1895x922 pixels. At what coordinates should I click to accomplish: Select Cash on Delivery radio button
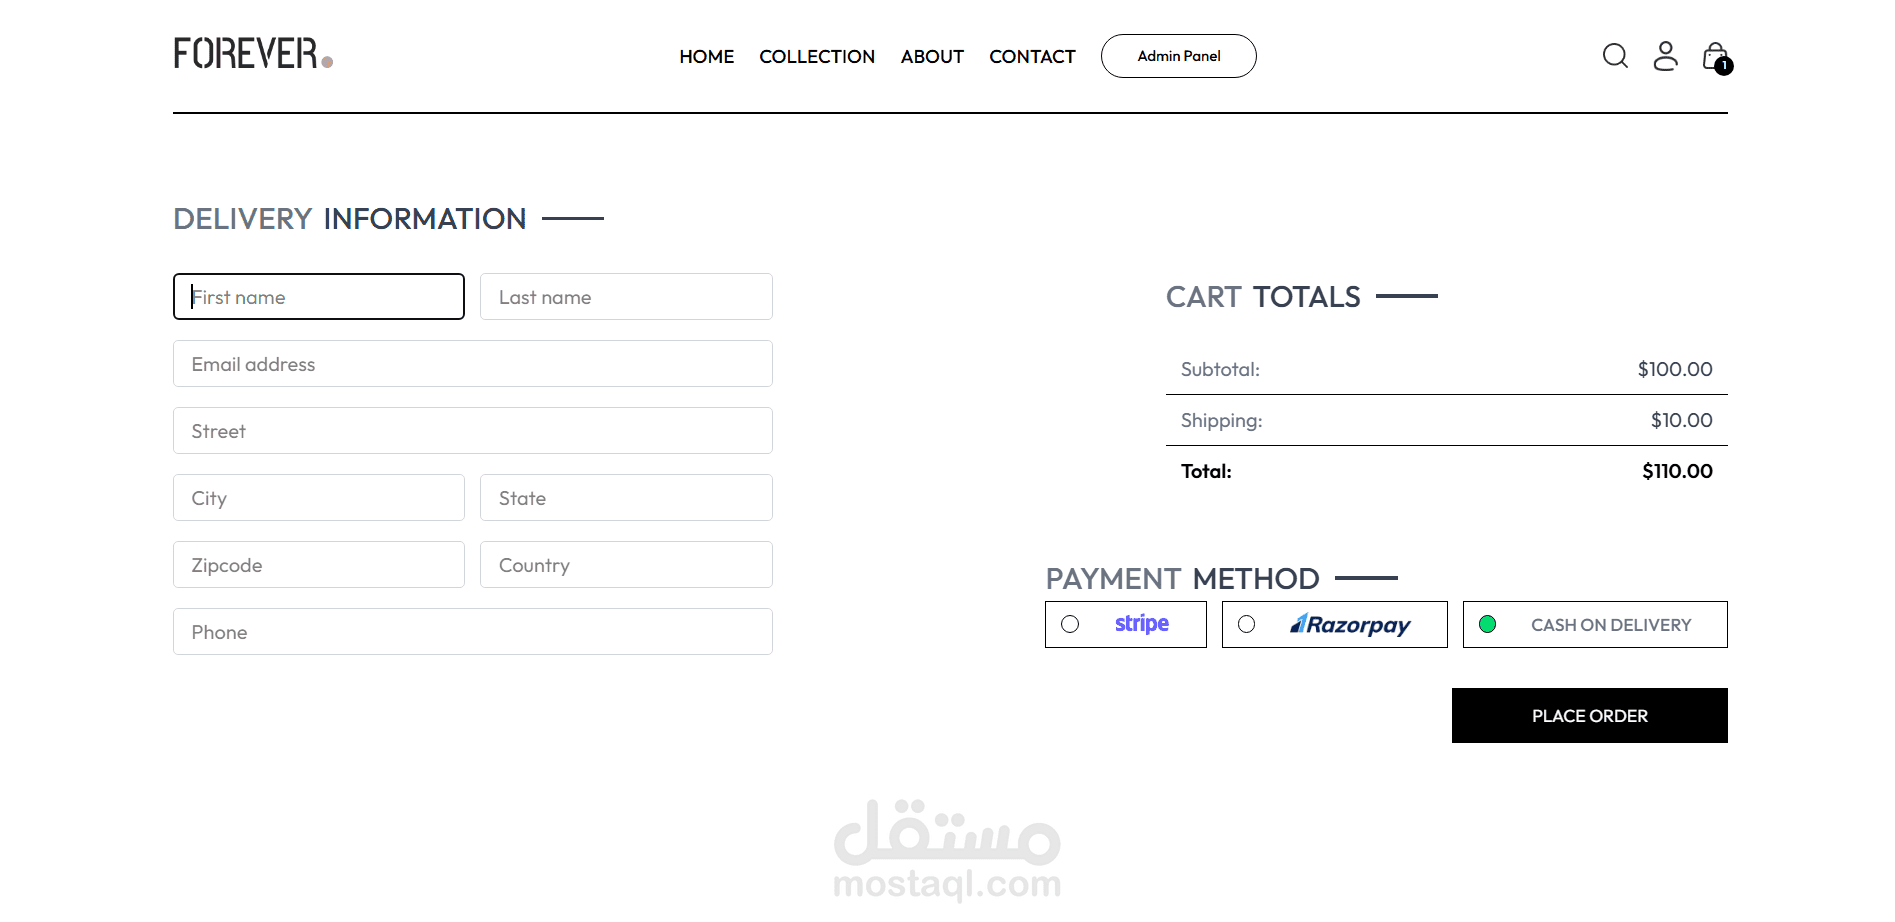tap(1487, 624)
